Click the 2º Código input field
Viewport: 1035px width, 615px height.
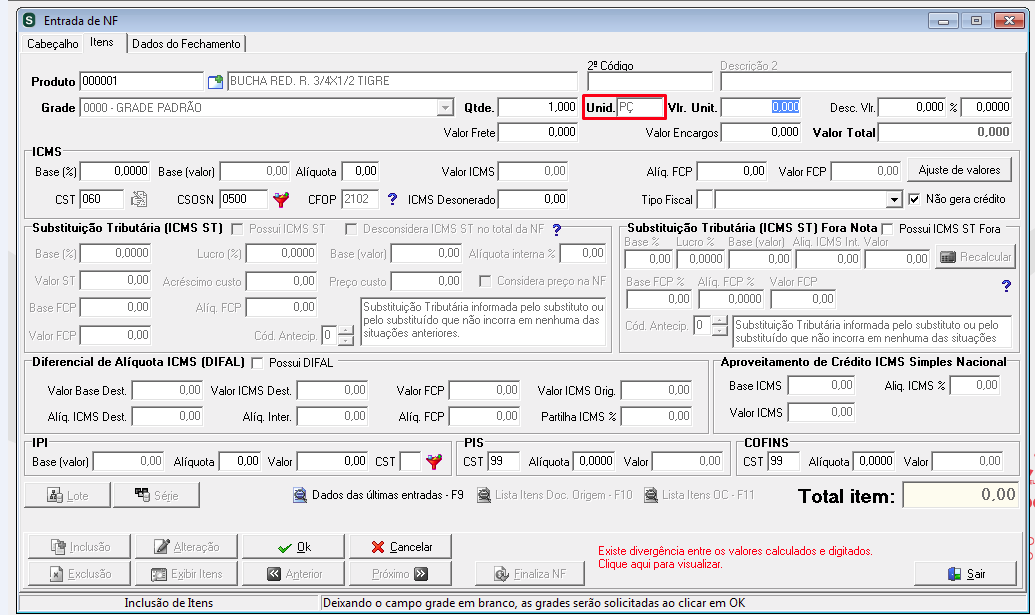point(650,81)
